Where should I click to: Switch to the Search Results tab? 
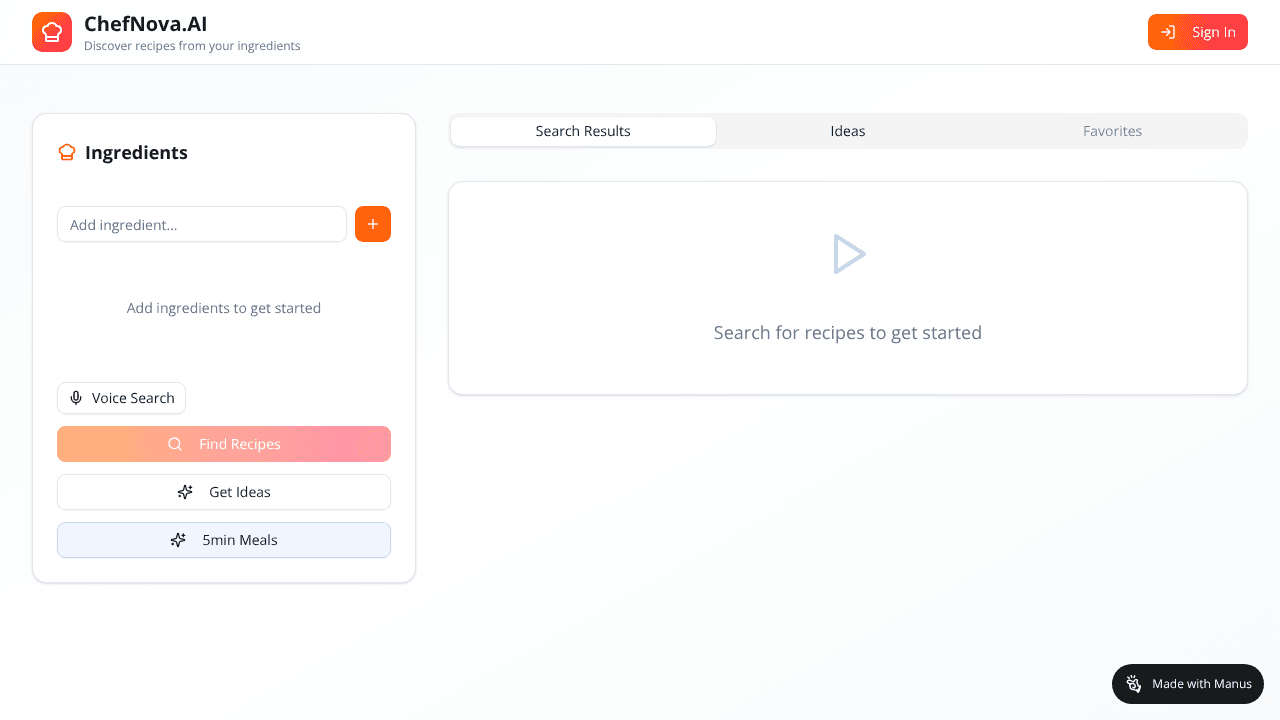pyautogui.click(x=583, y=131)
